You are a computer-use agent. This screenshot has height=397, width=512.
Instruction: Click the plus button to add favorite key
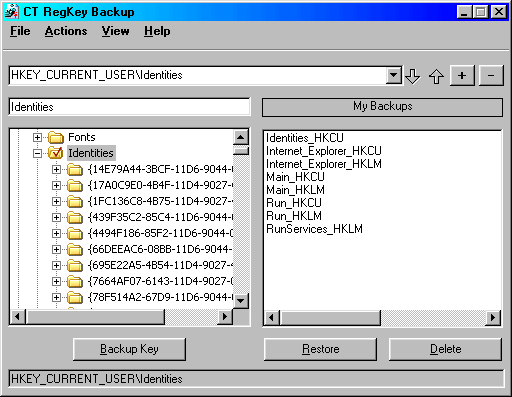[x=462, y=76]
